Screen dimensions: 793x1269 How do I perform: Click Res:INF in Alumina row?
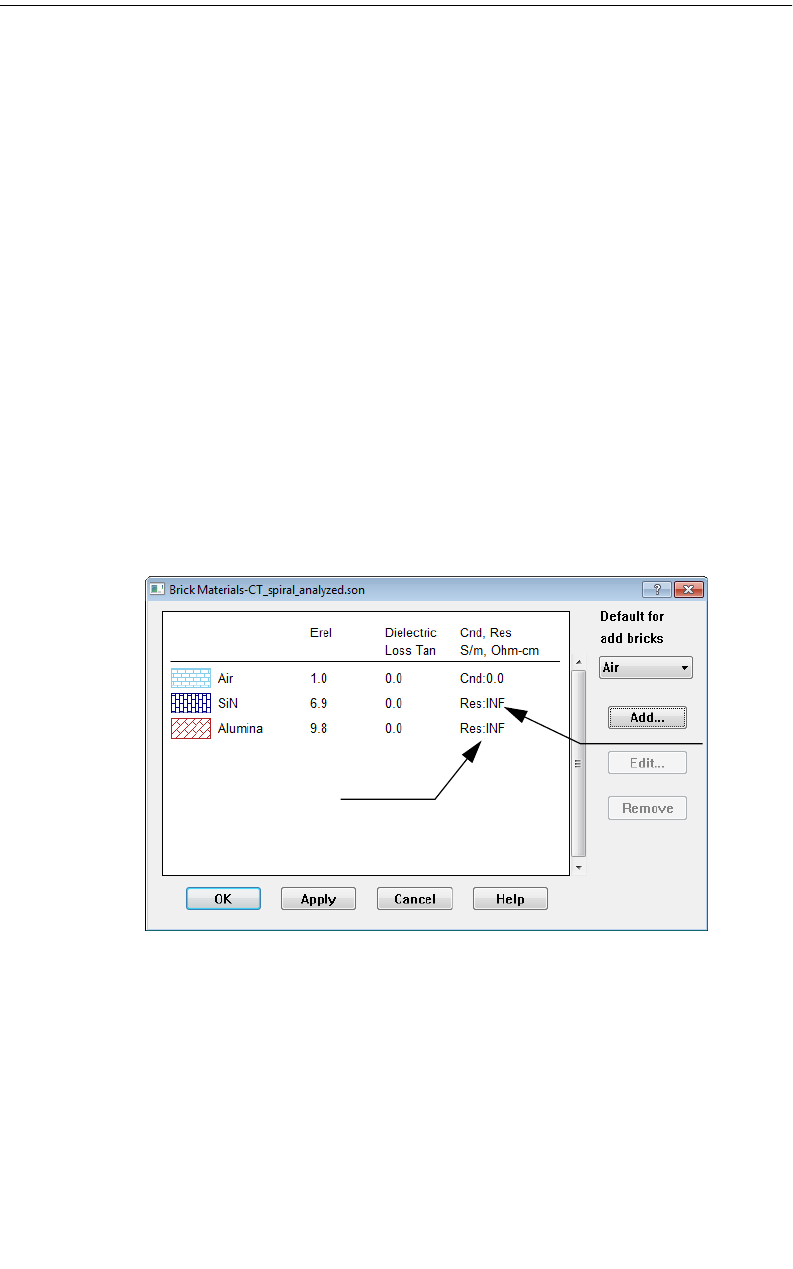click(x=482, y=729)
